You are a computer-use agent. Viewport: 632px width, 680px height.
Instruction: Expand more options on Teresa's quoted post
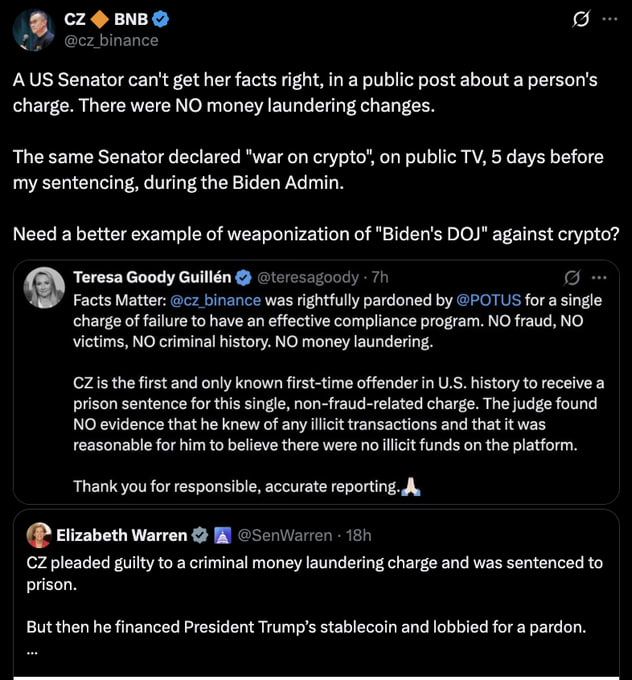599,277
